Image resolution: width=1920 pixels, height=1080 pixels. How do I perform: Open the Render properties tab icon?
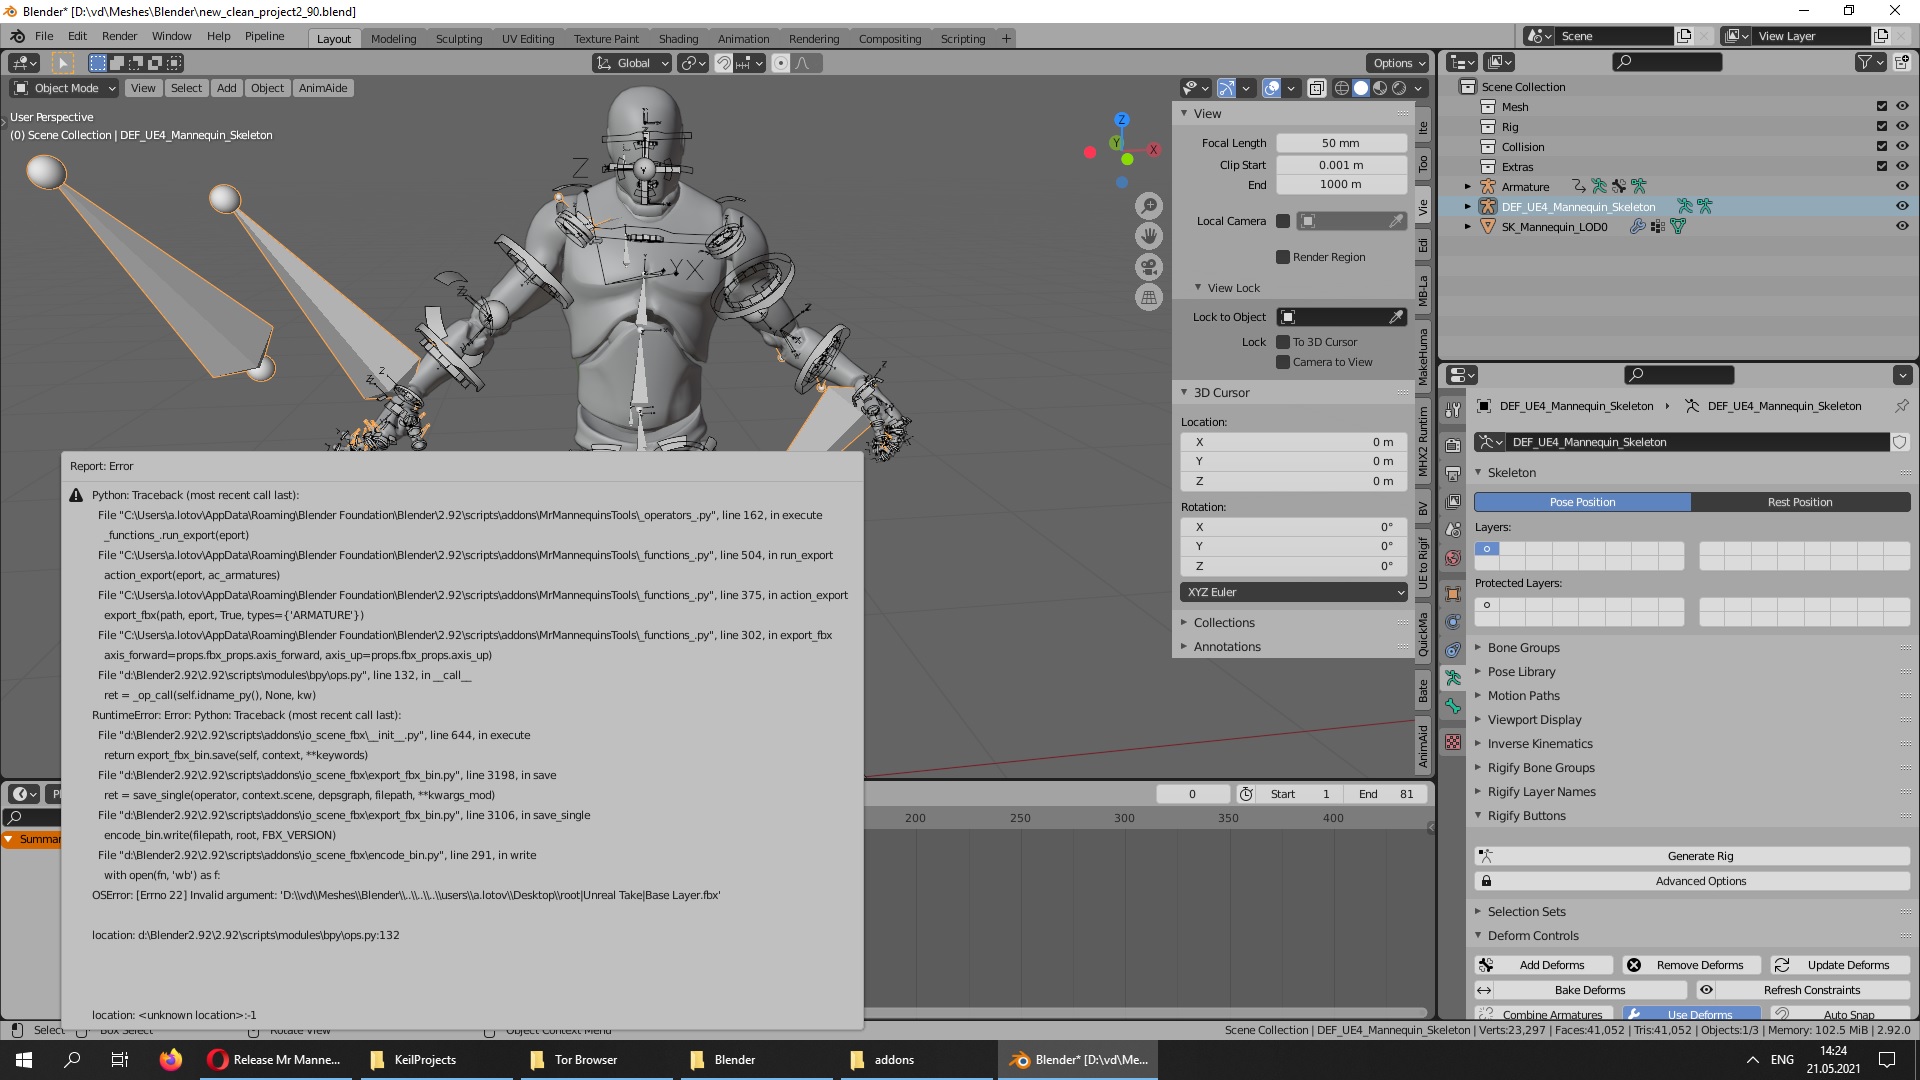pos(1453,445)
